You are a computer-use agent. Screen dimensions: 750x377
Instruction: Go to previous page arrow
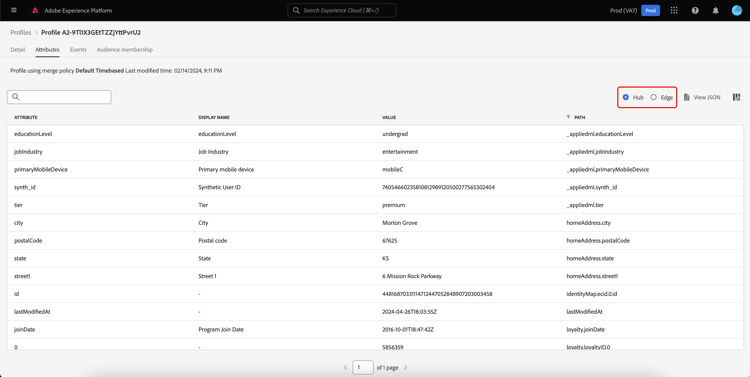(x=345, y=367)
